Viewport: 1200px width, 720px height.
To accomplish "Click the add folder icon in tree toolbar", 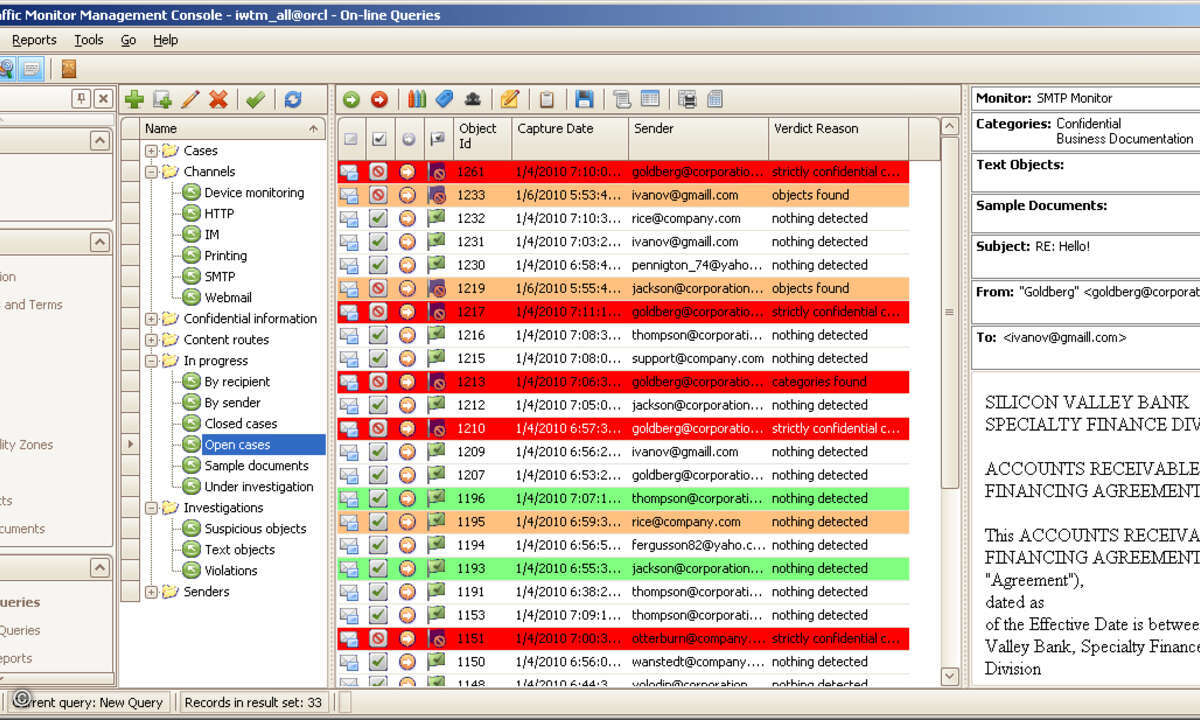I will tap(162, 99).
